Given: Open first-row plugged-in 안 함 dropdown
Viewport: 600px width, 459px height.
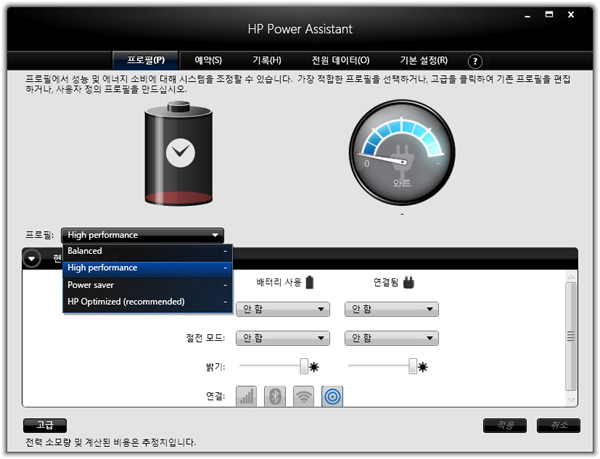Looking at the screenshot, I should (x=391, y=309).
